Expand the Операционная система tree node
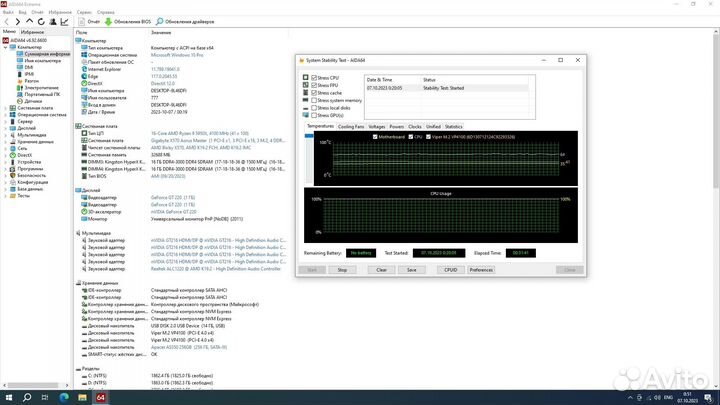 click(6, 115)
